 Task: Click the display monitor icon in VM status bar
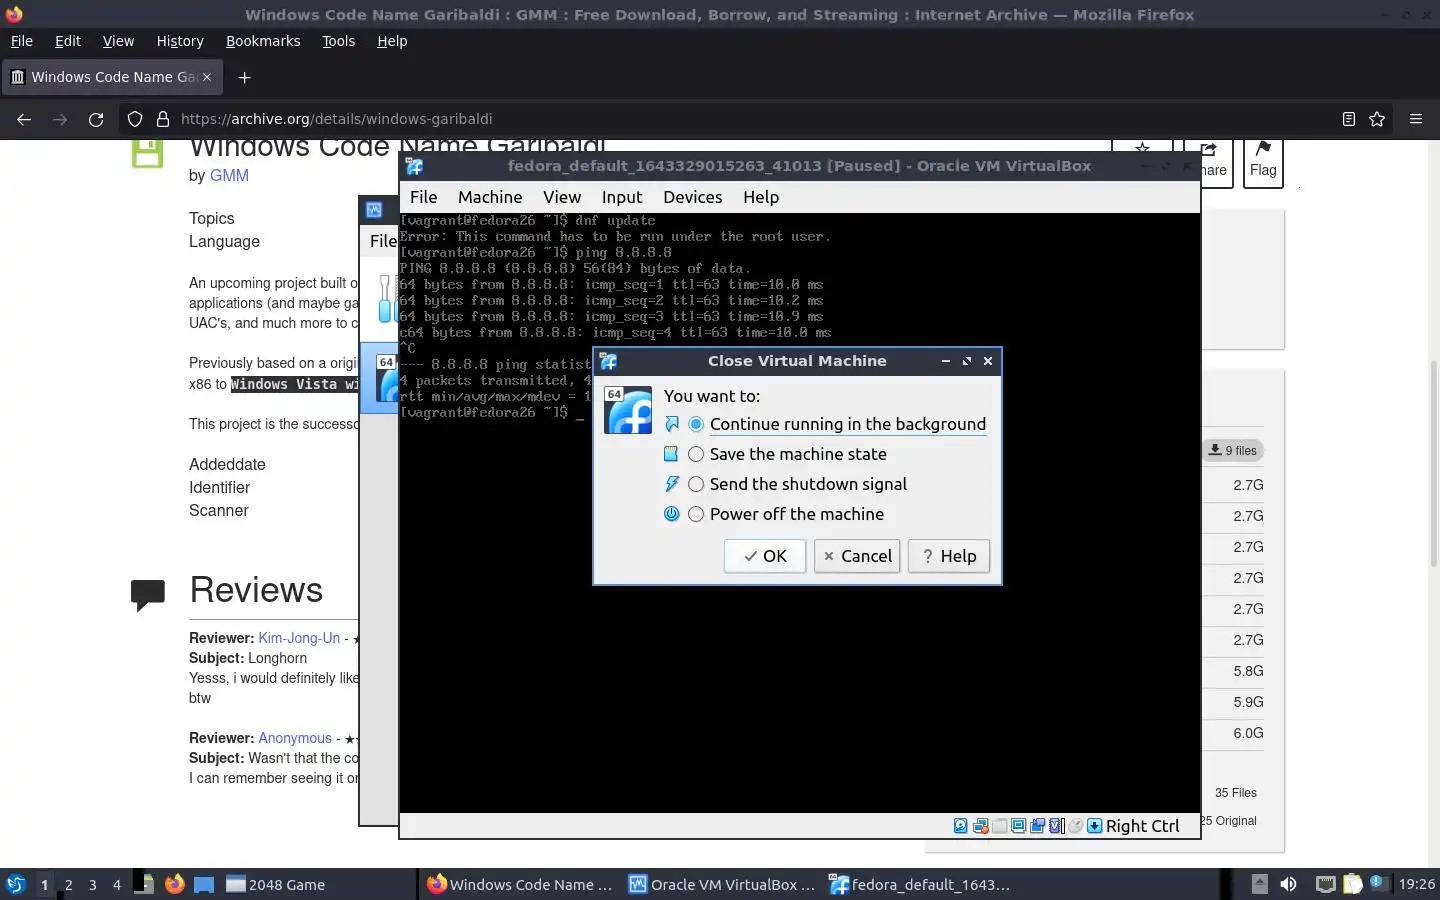[1018, 826]
